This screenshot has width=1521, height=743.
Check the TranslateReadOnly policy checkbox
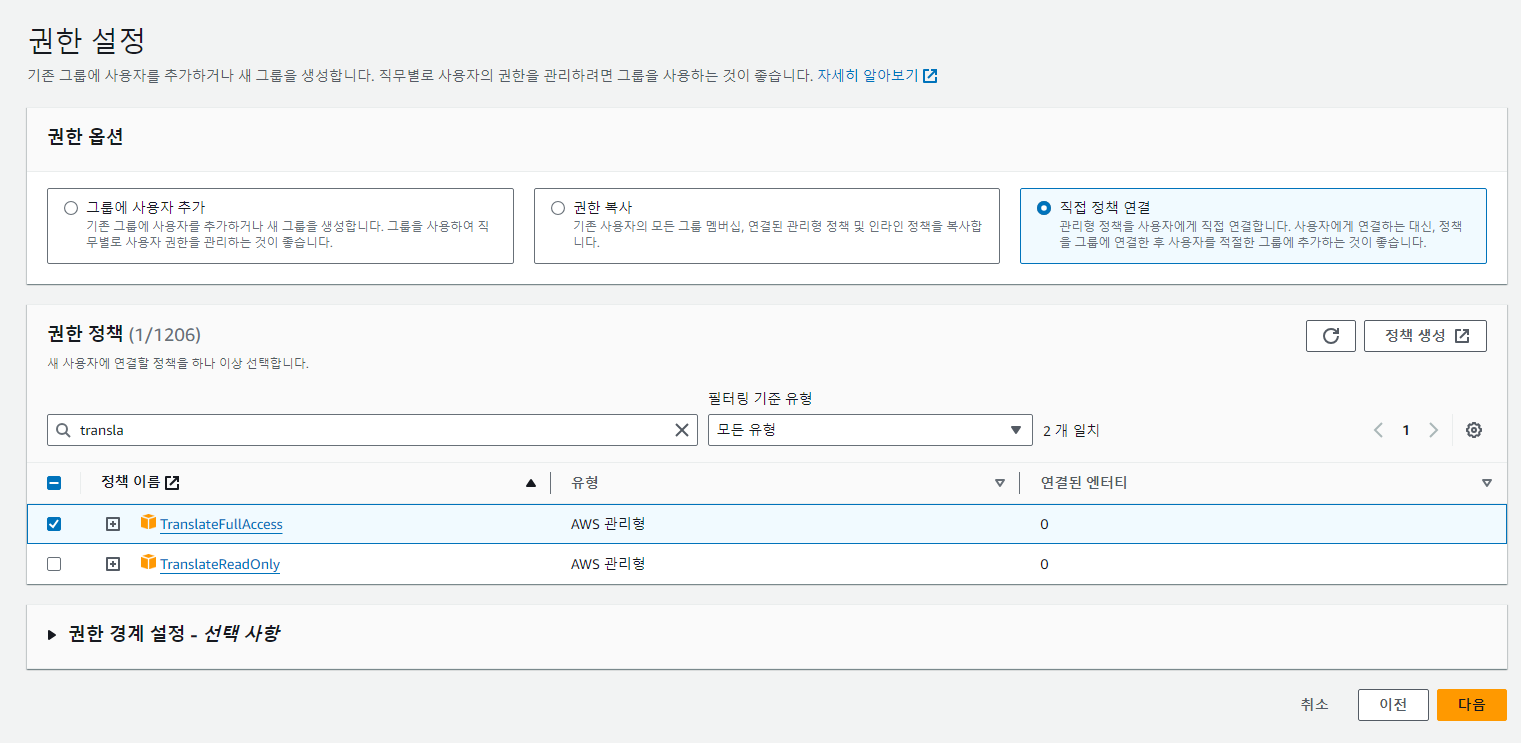coord(54,564)
